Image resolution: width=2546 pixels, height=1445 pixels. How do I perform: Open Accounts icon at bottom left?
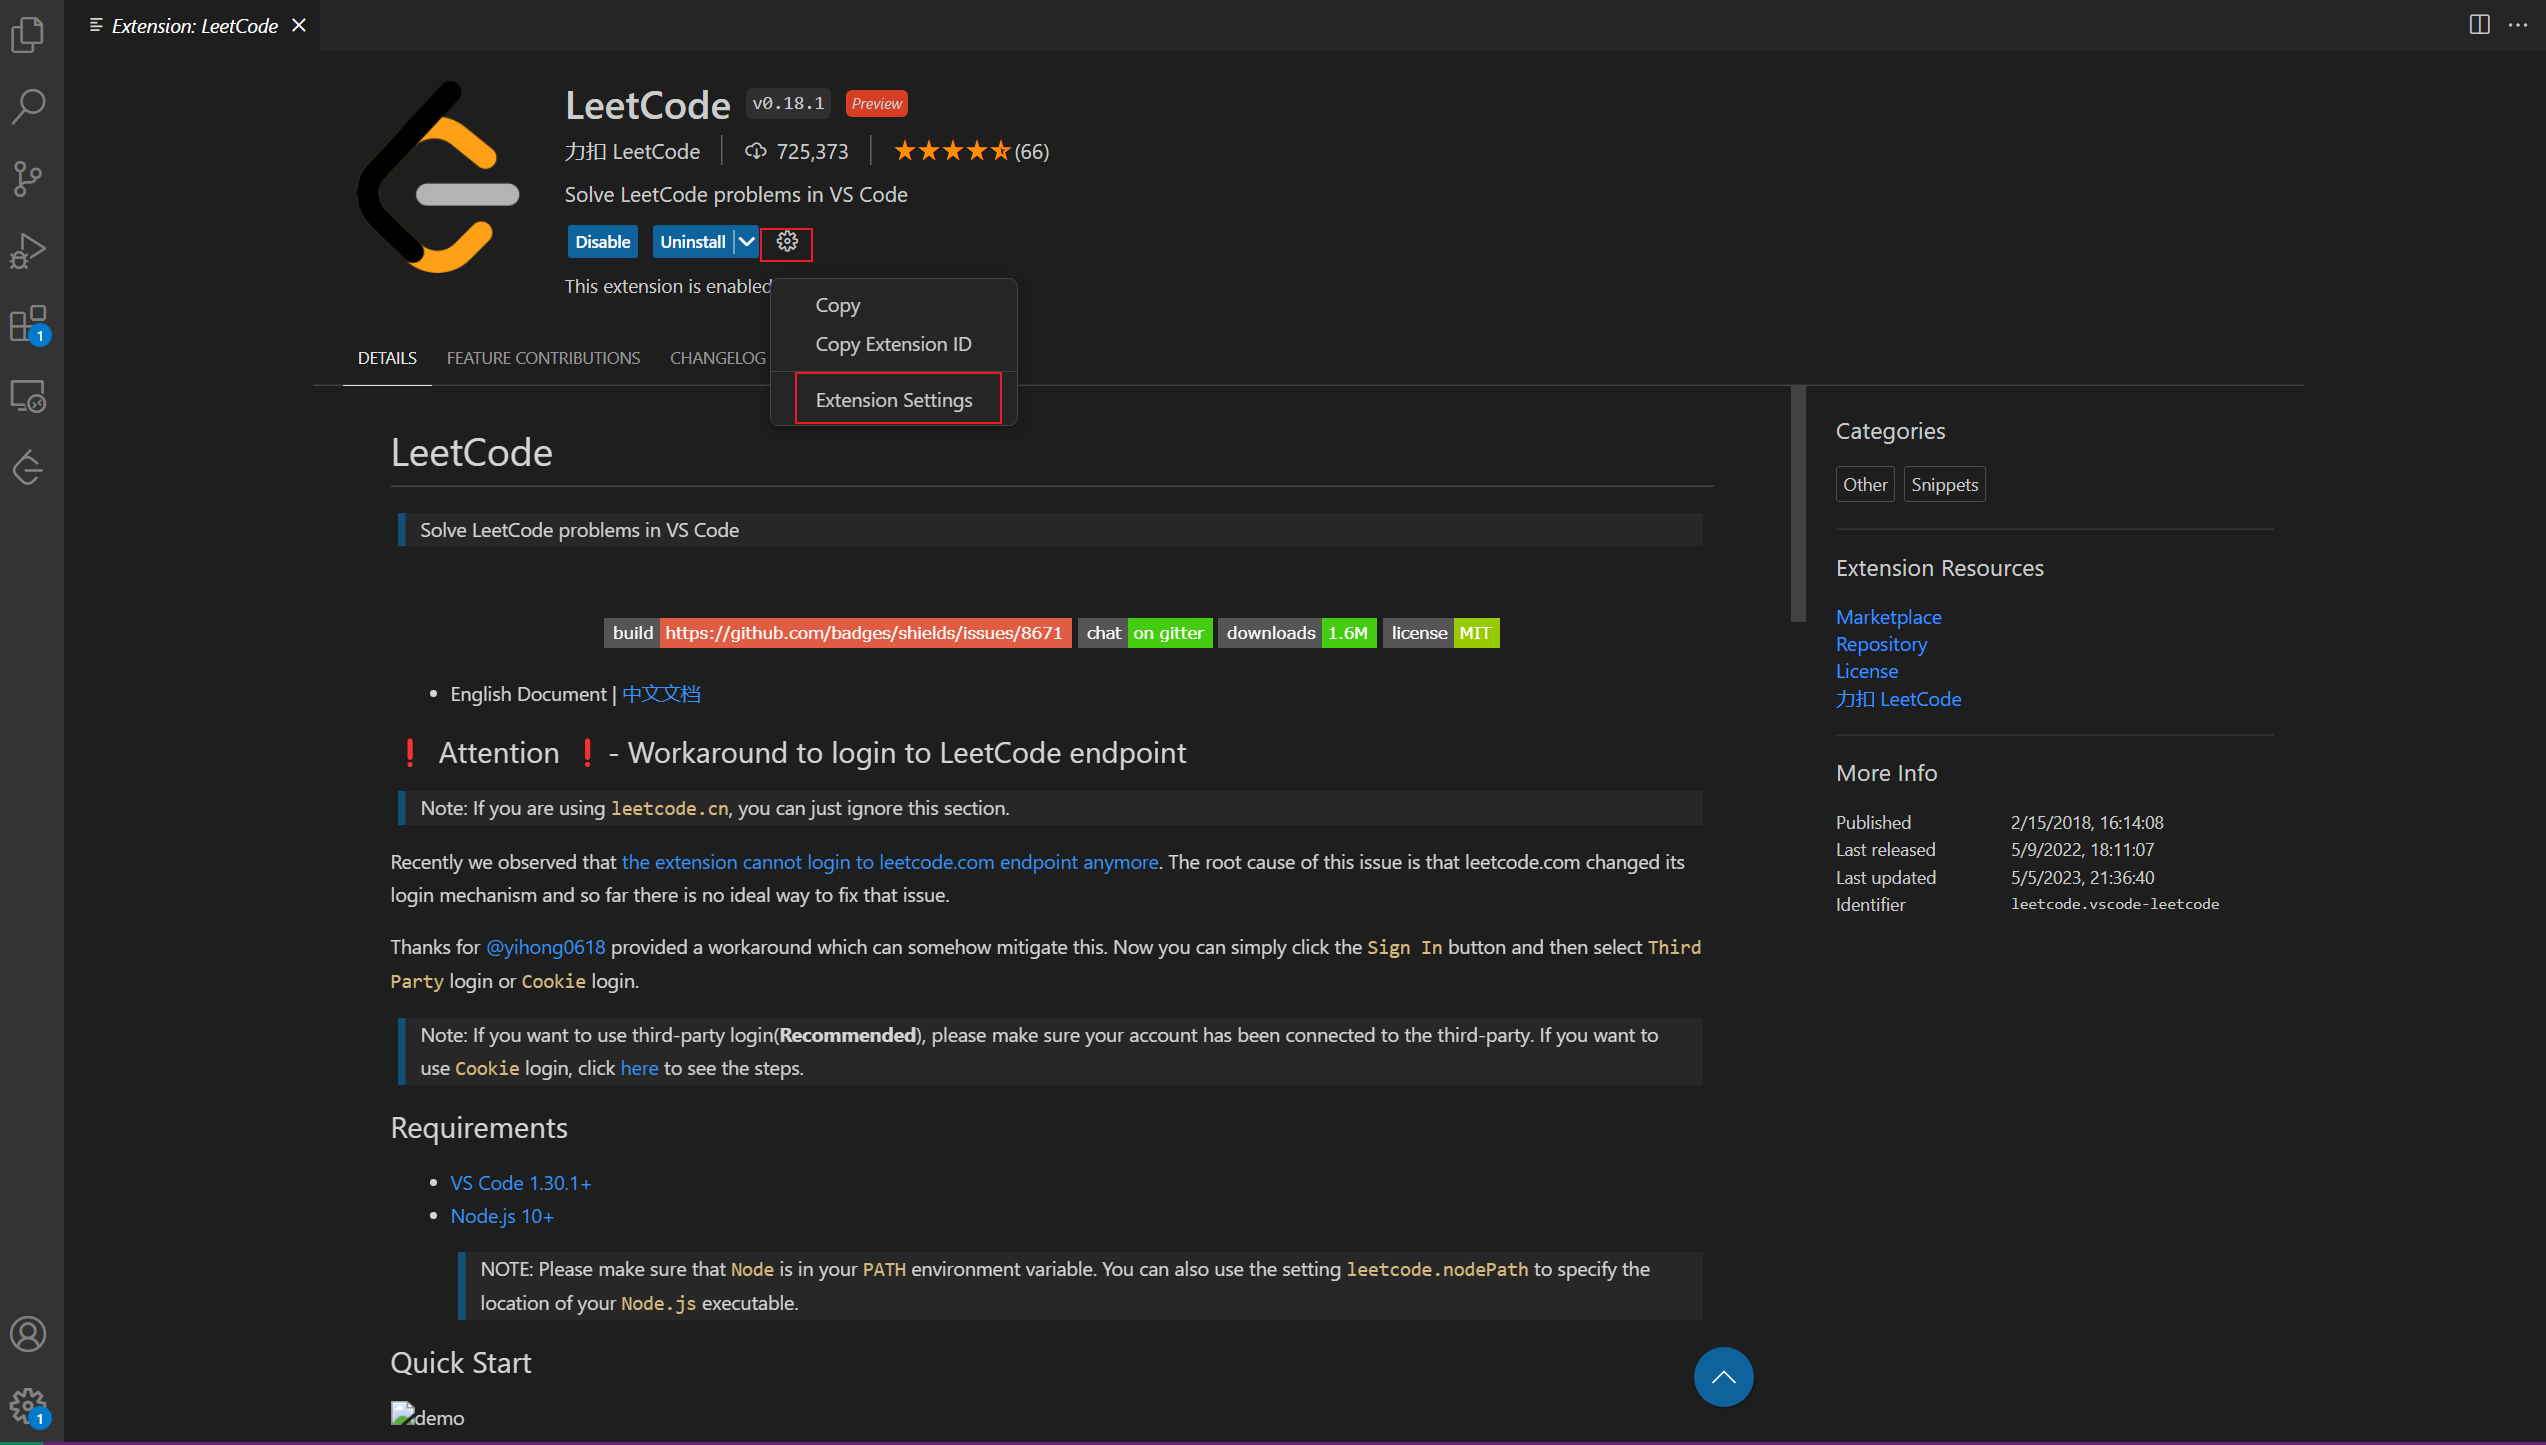(28, 1334)
